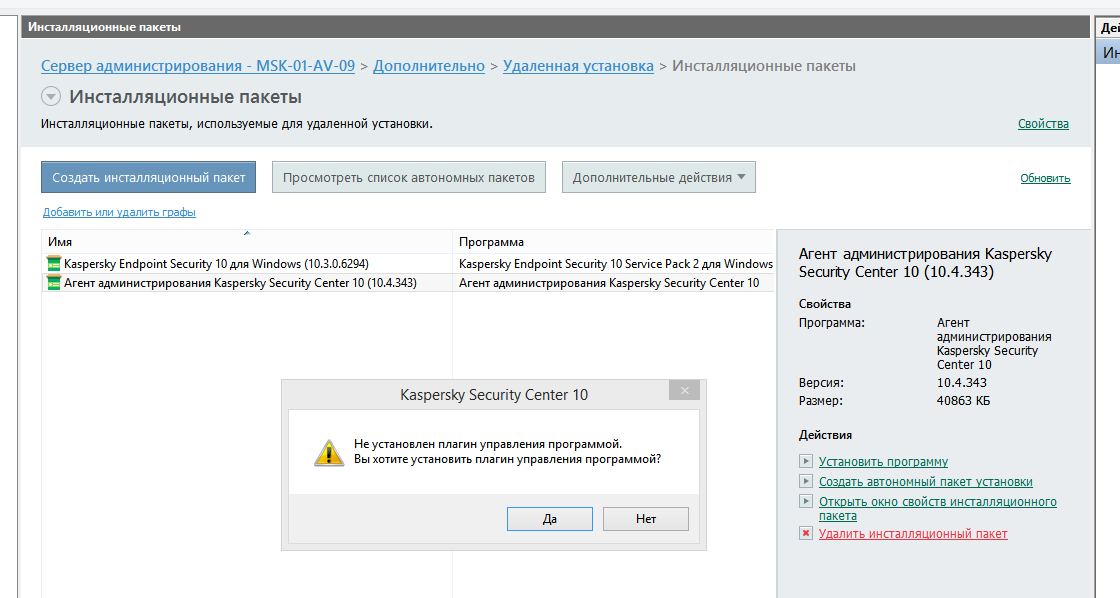Open Просмотреть список автономных пакетов
This screenshot has width=1120, height=598.
click(x=409, y=177)
